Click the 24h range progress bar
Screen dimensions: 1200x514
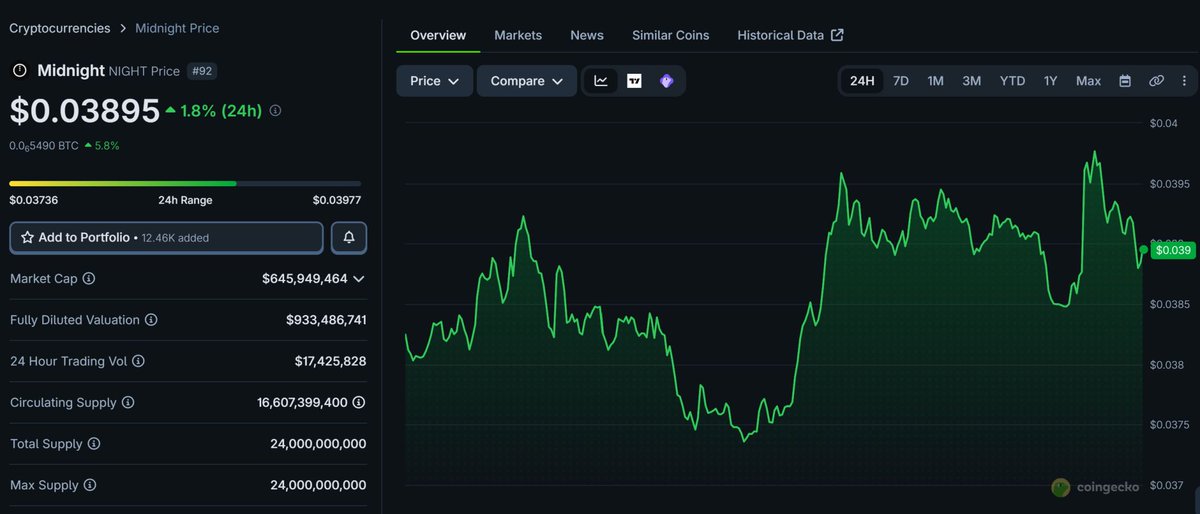(185, 183)
